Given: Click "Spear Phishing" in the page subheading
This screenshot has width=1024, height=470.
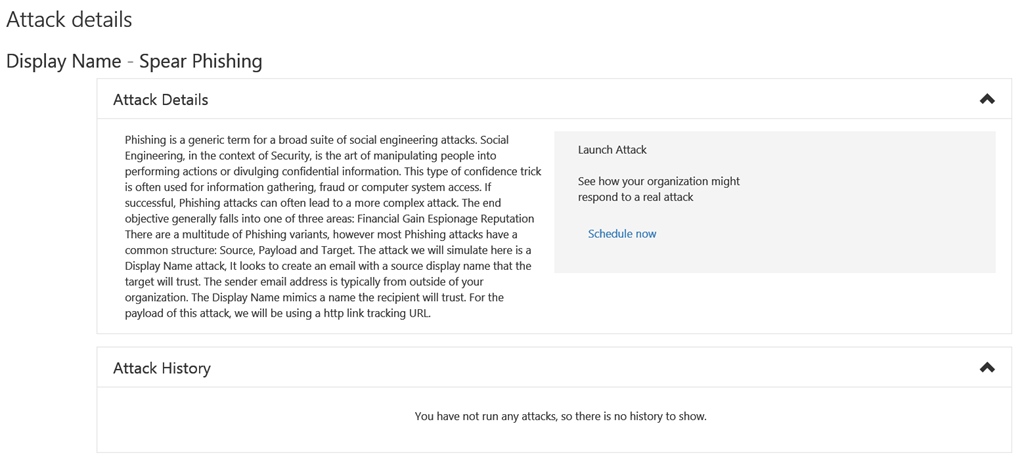Looking at the screenshot, I should tap(200, 61).
